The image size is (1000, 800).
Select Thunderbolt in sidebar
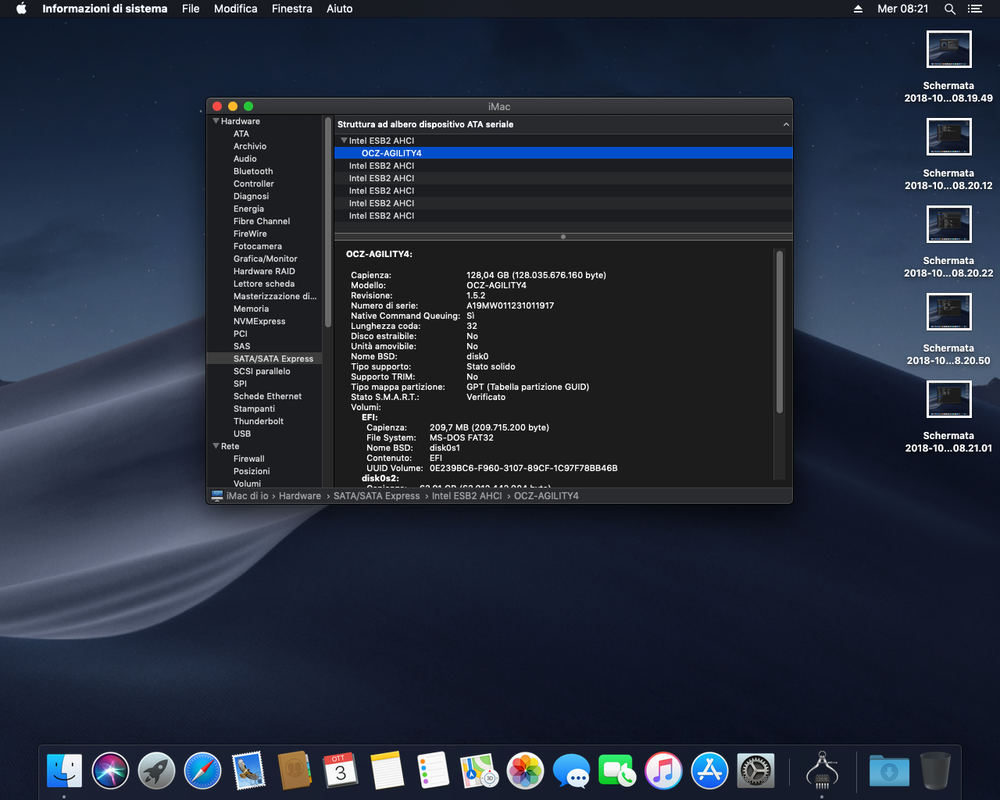pyautogui.click(x=258, y=421)
